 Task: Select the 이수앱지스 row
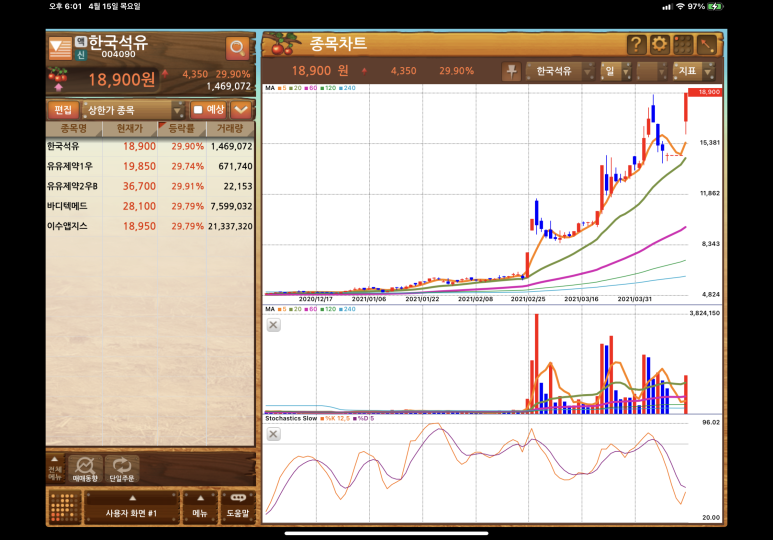(x=150, y=226)
